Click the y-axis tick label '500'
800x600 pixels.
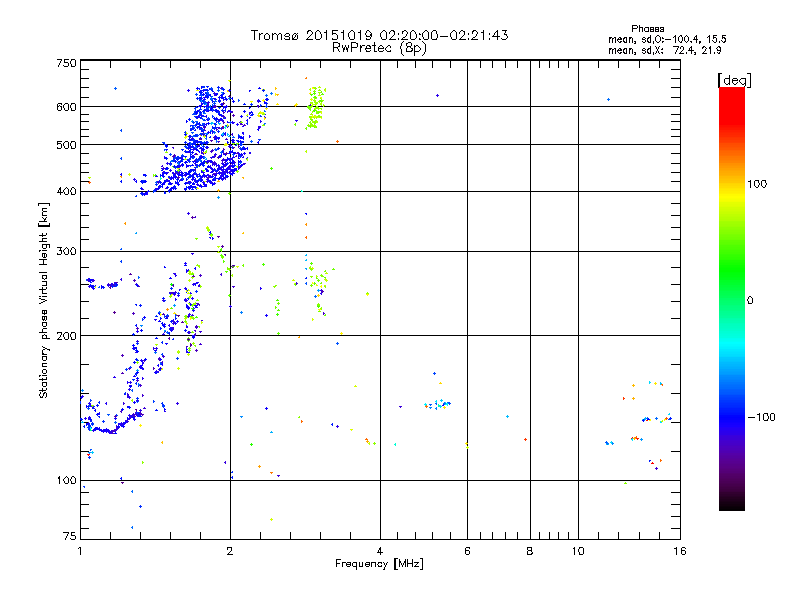pos(66,145)
